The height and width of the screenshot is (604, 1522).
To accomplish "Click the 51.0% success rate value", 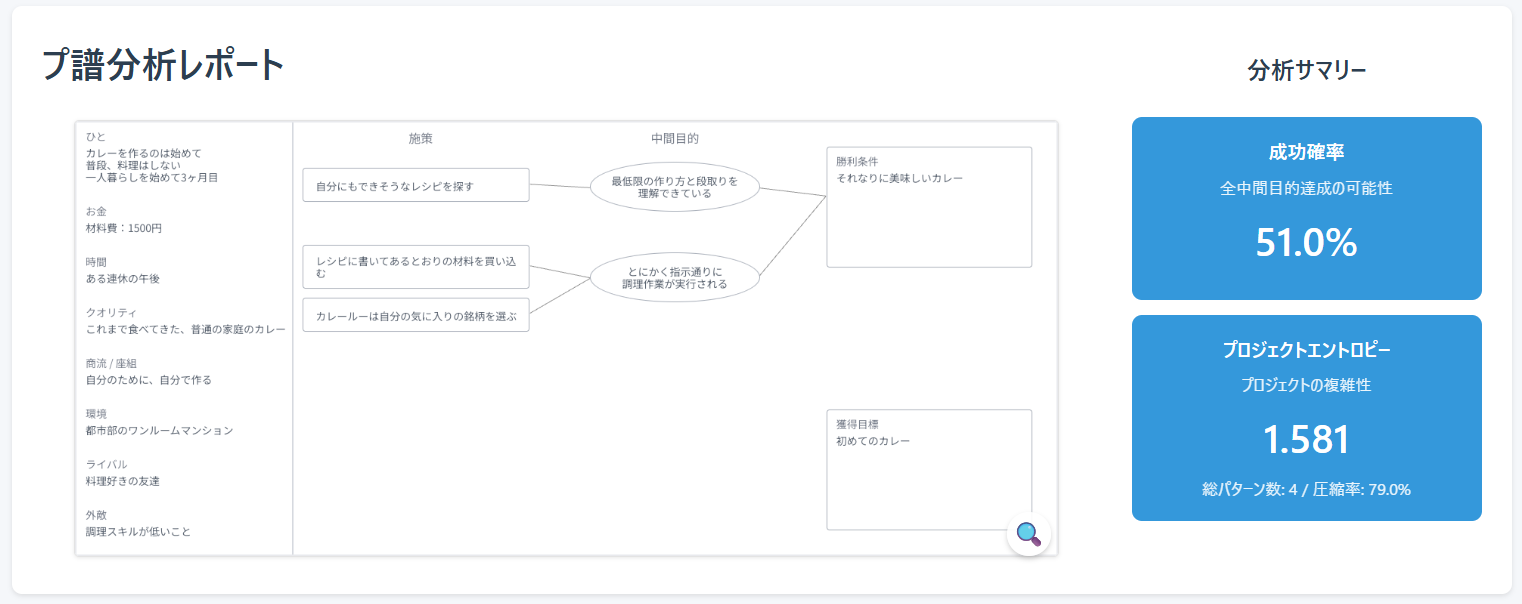I will tap(1306, 243).
